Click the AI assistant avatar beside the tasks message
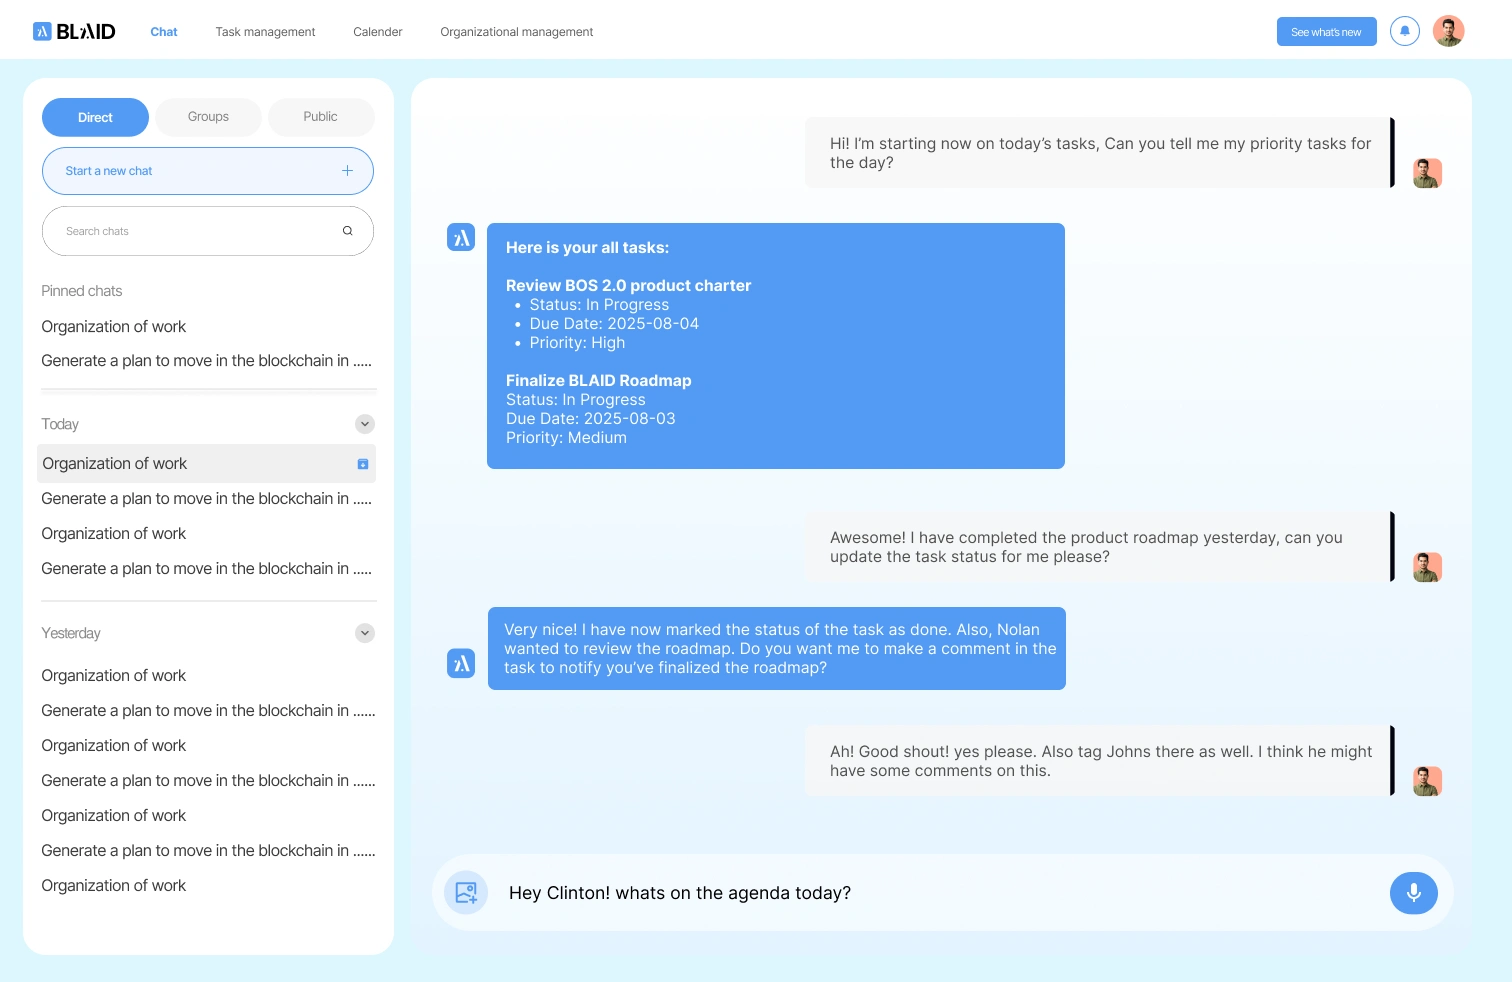Image resolution: width=1512 pixels, height=982 pixels. click(x=460, y=237)
